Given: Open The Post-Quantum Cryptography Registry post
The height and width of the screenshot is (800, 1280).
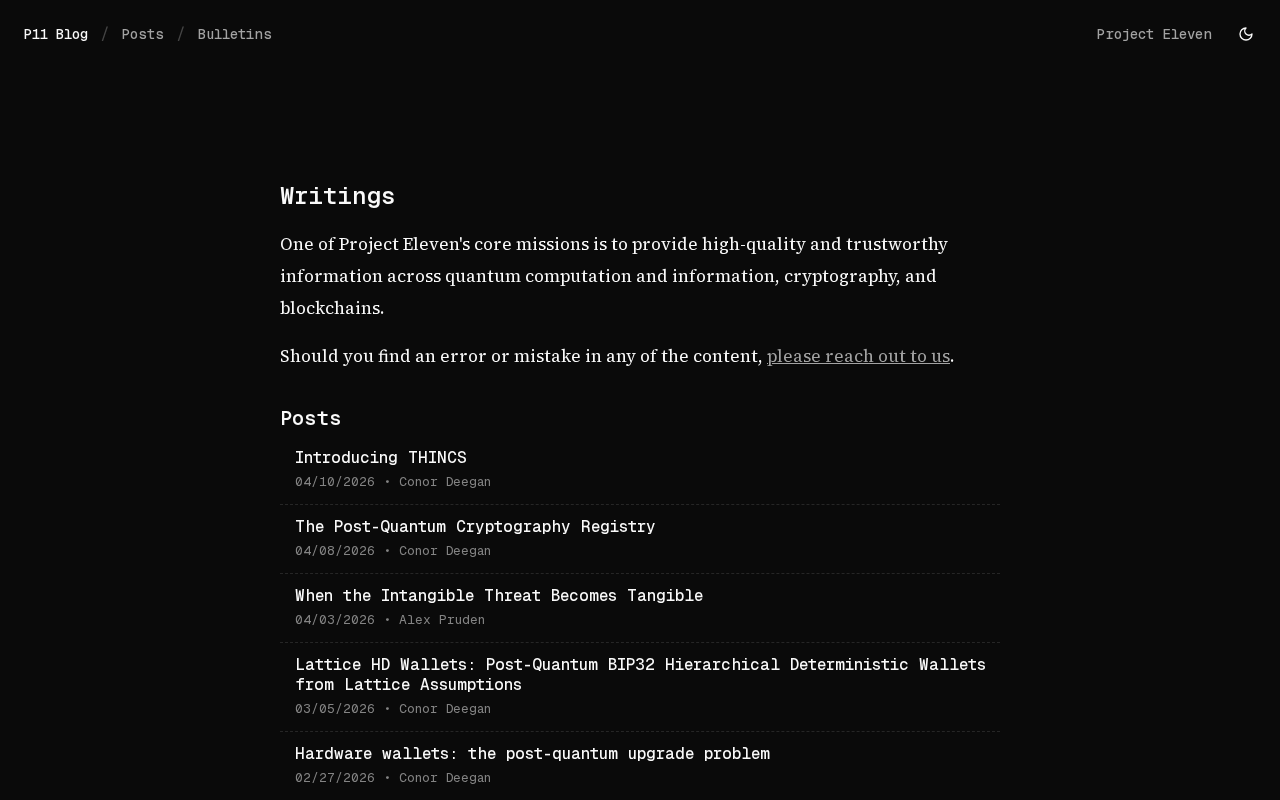Looking at the screenshot, I should (475, 526).
